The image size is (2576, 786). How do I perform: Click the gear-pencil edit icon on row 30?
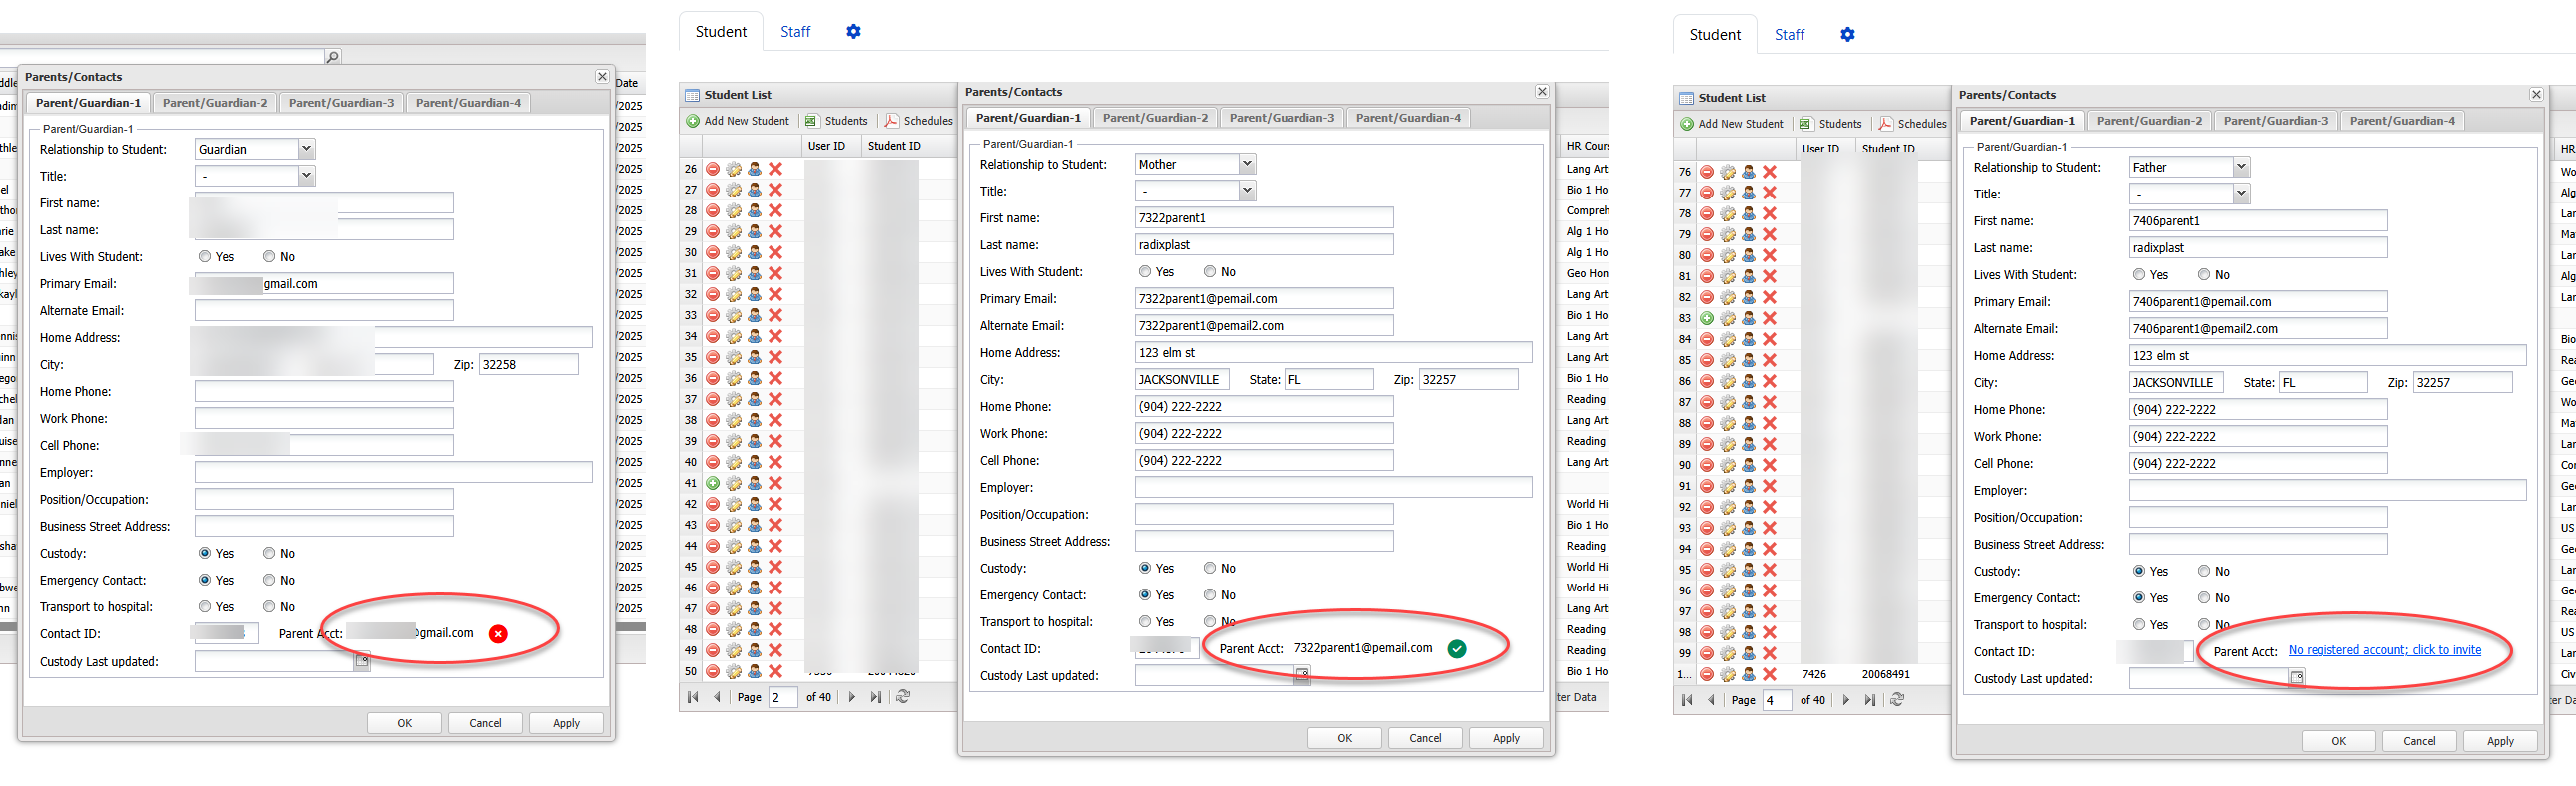tap(734, 253)
